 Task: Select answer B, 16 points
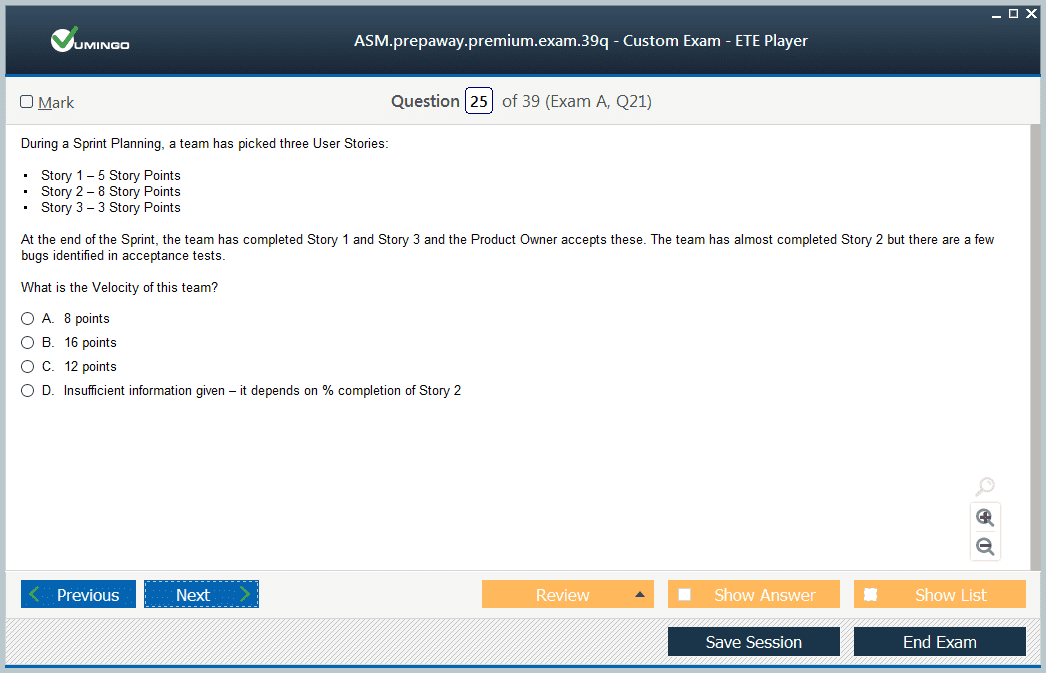(x=27, y=343)
